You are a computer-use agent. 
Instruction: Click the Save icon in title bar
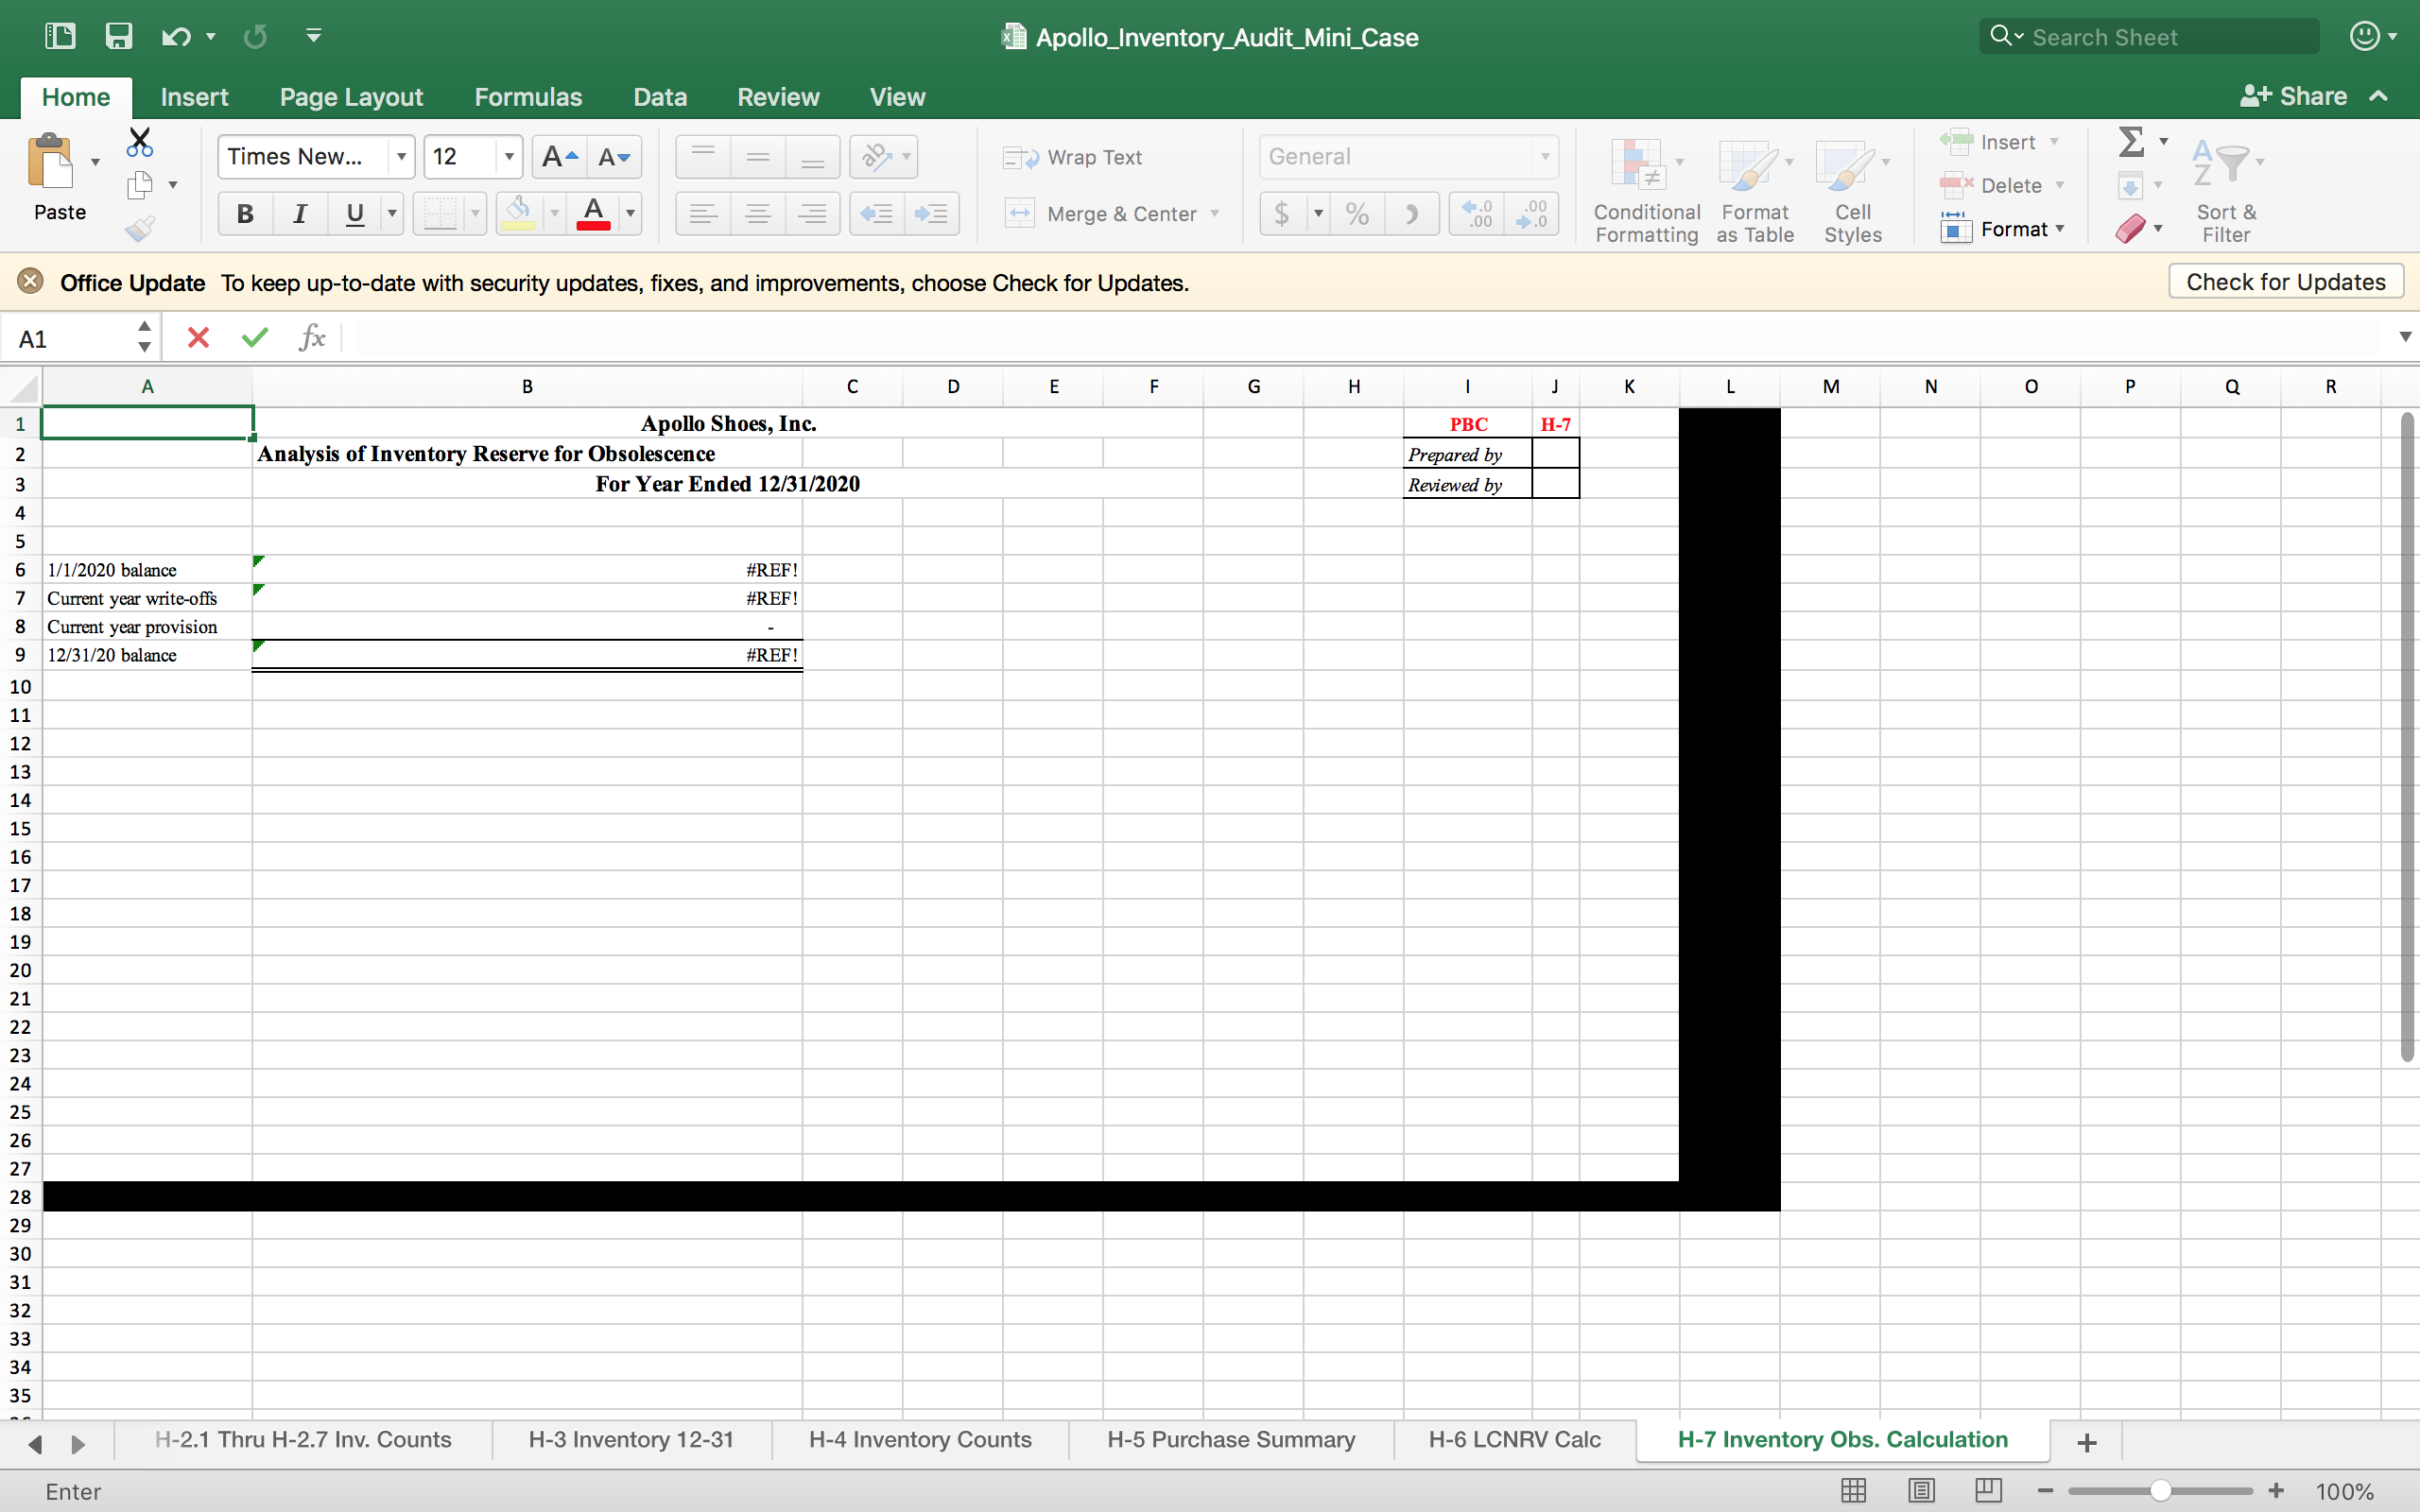click(x=118, y=37)
